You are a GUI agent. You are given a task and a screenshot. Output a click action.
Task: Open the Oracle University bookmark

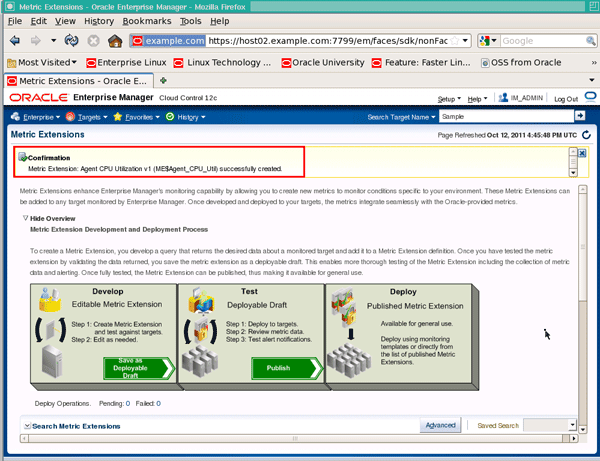coord(323,62)
